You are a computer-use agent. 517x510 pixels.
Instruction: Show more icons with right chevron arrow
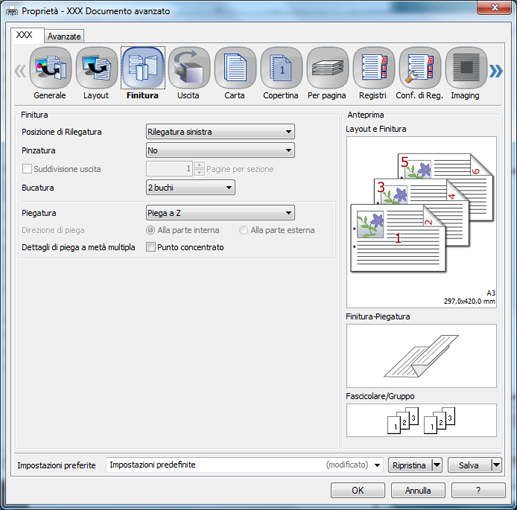[x=496, y=71]
